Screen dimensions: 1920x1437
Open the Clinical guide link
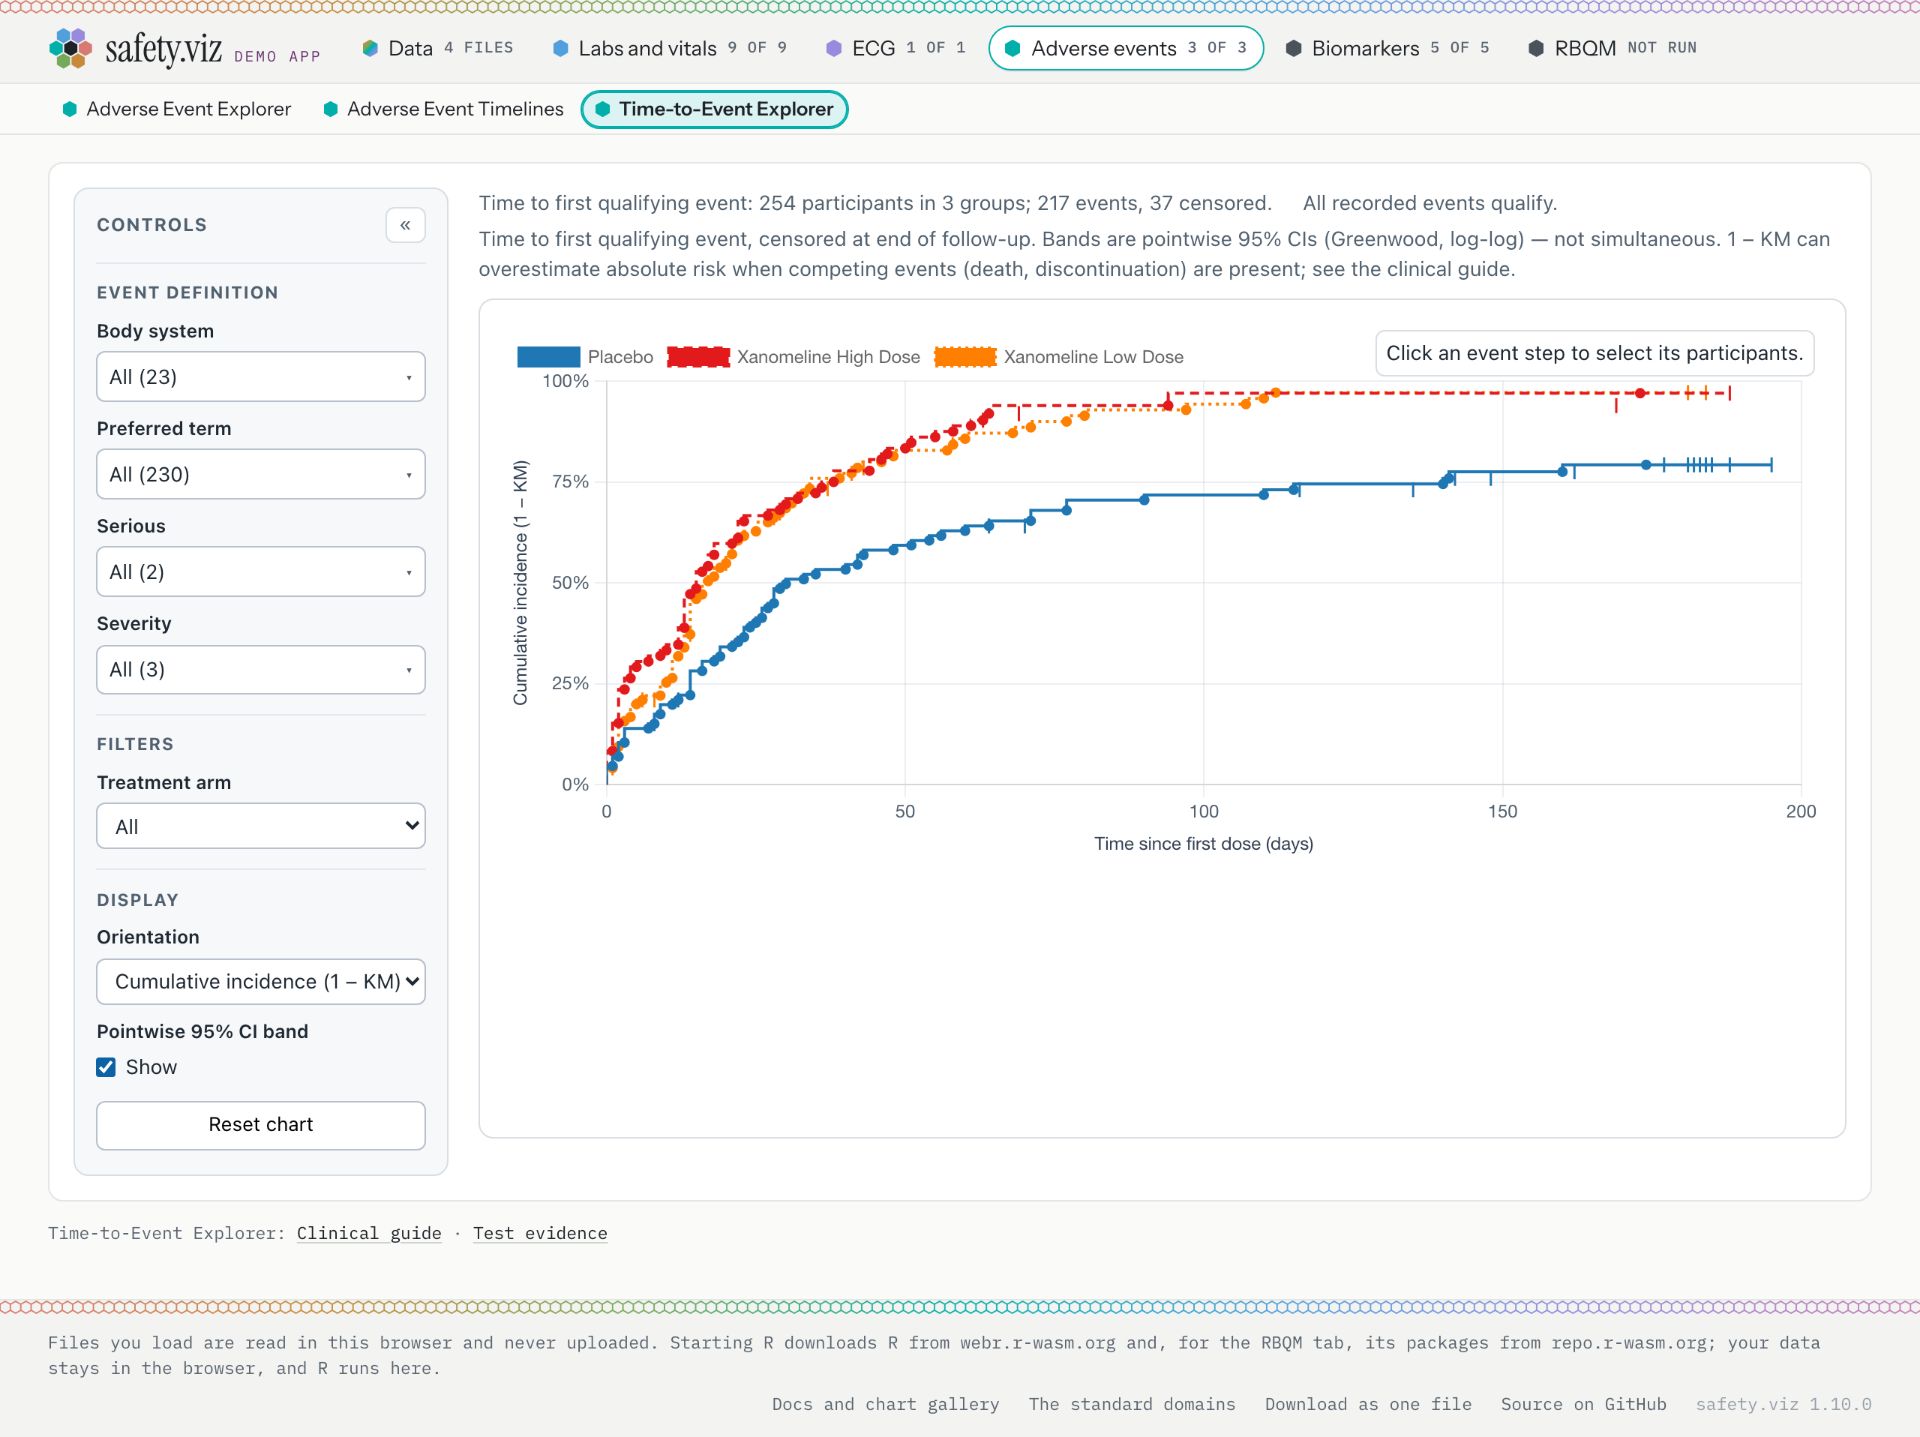(x=369, y=1233)
